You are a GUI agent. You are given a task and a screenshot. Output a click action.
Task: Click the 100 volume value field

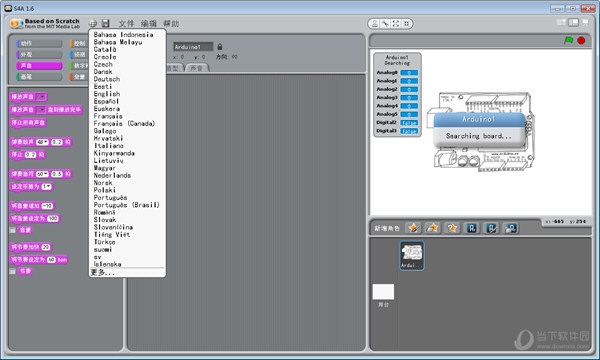(53, 218)
